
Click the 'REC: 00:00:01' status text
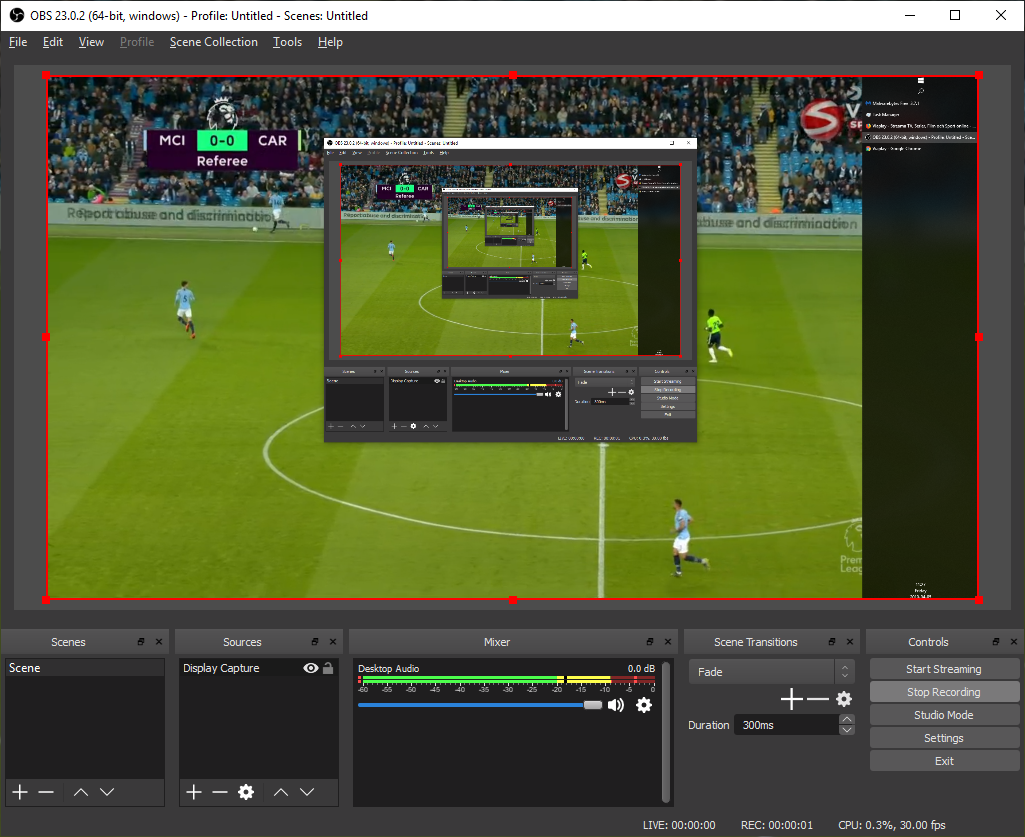pyautogui.click(x=777, y=825)
